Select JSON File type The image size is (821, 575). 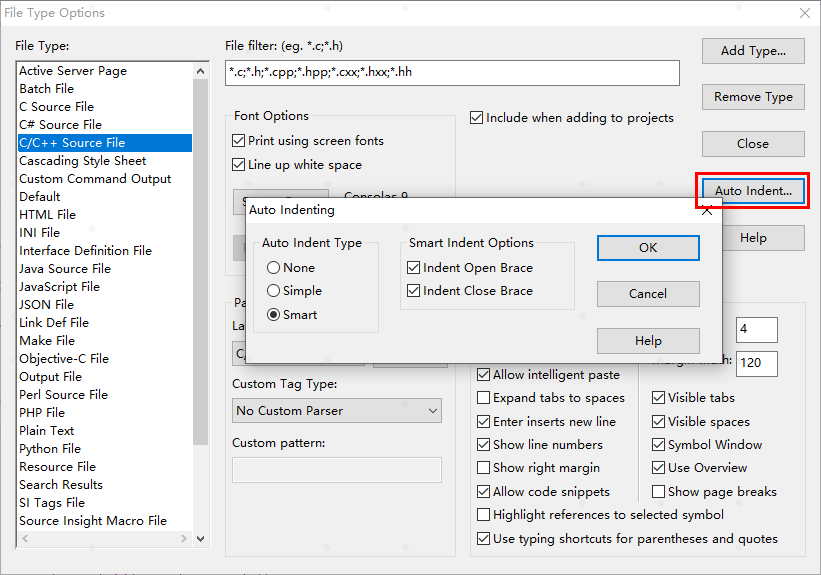(105, 305)
